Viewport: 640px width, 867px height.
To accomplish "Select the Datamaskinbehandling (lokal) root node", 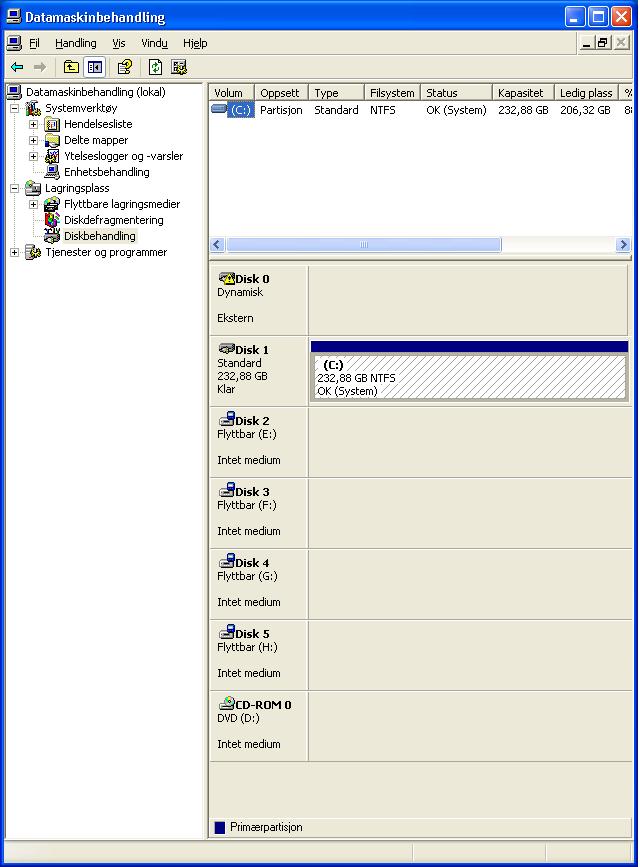I will 95,92.
